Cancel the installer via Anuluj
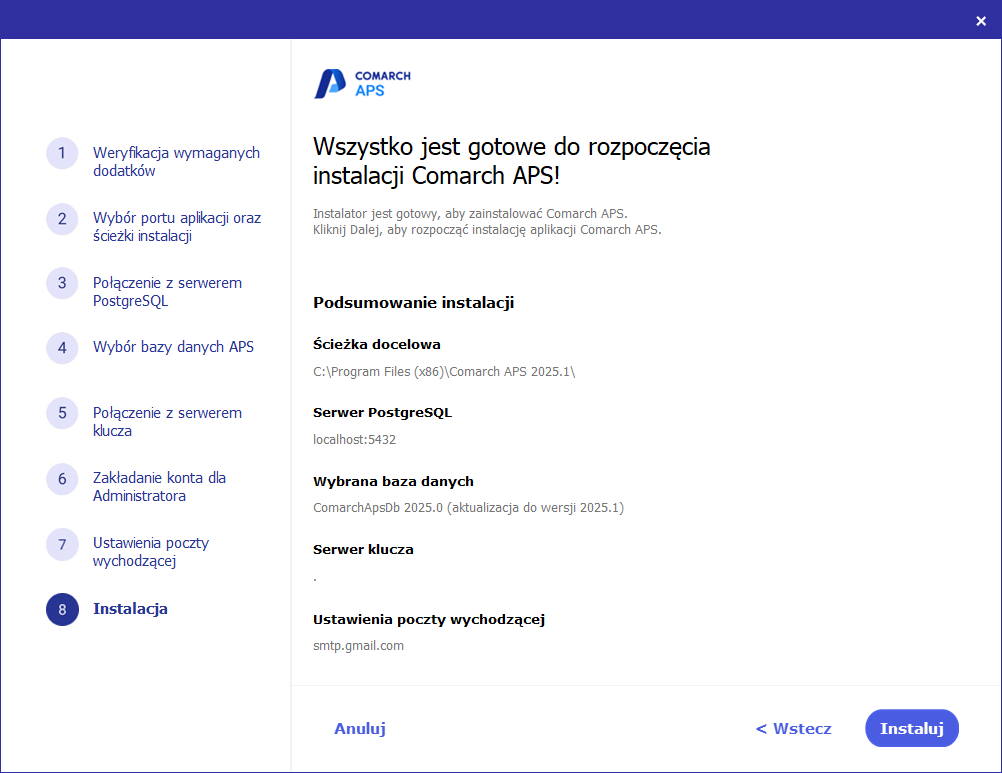 tap(359, 728)
